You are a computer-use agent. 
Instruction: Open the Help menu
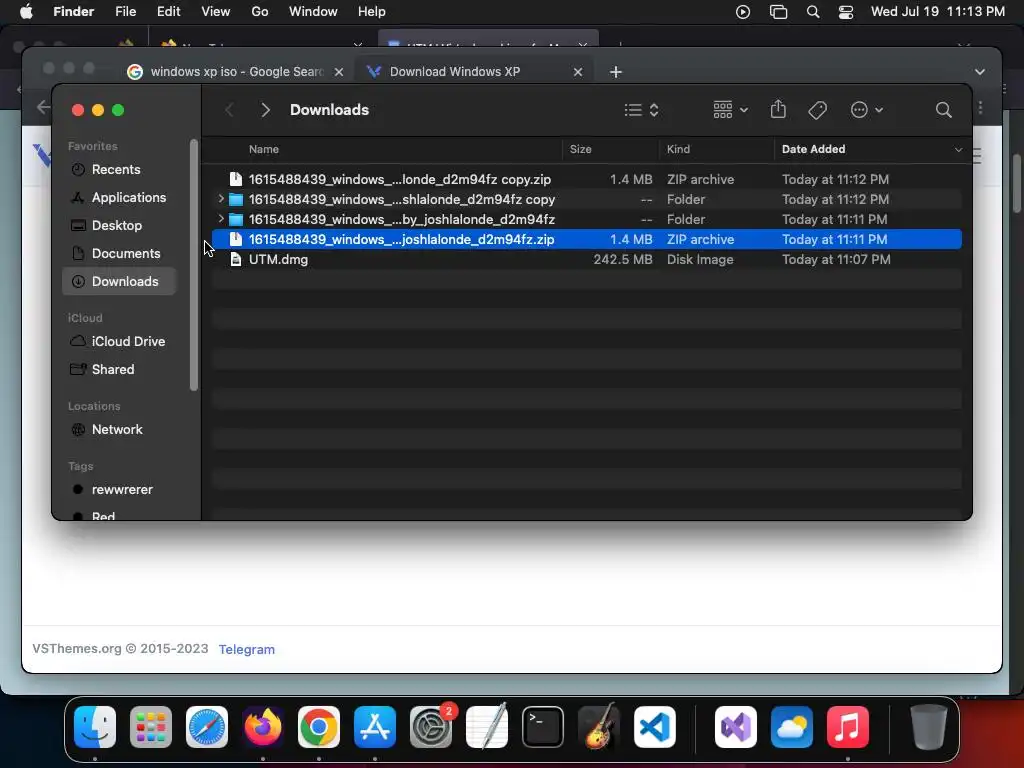point(372,12)
